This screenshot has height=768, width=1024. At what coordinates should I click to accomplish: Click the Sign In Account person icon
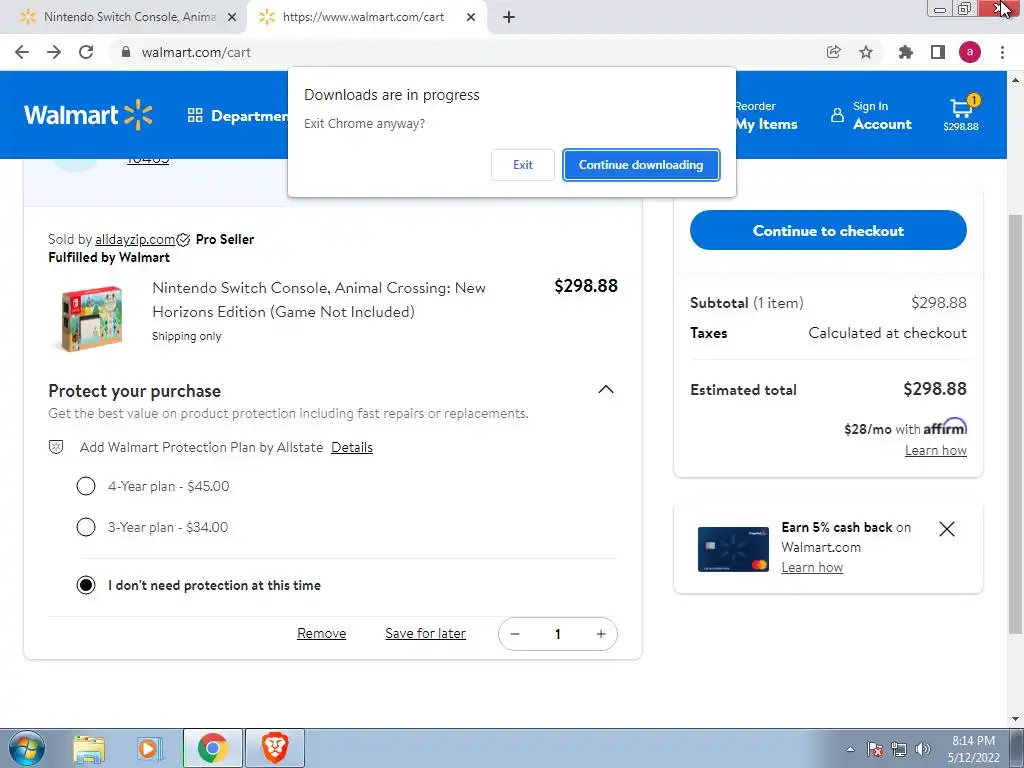coord(837,116)
